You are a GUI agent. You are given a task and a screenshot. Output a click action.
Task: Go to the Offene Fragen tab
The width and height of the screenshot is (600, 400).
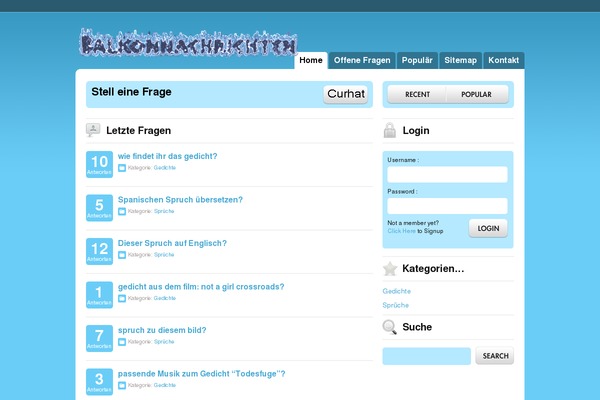(x=362, y=60)
